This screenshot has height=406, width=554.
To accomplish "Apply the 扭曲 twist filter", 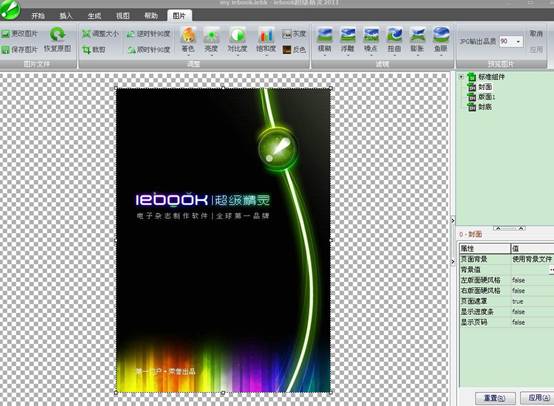I will click(394, 40).
